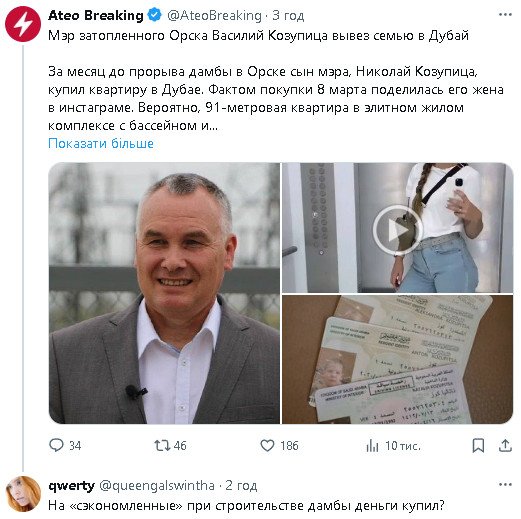Bookmark the Ateo Breaking tweet

[x=478, y=445]
